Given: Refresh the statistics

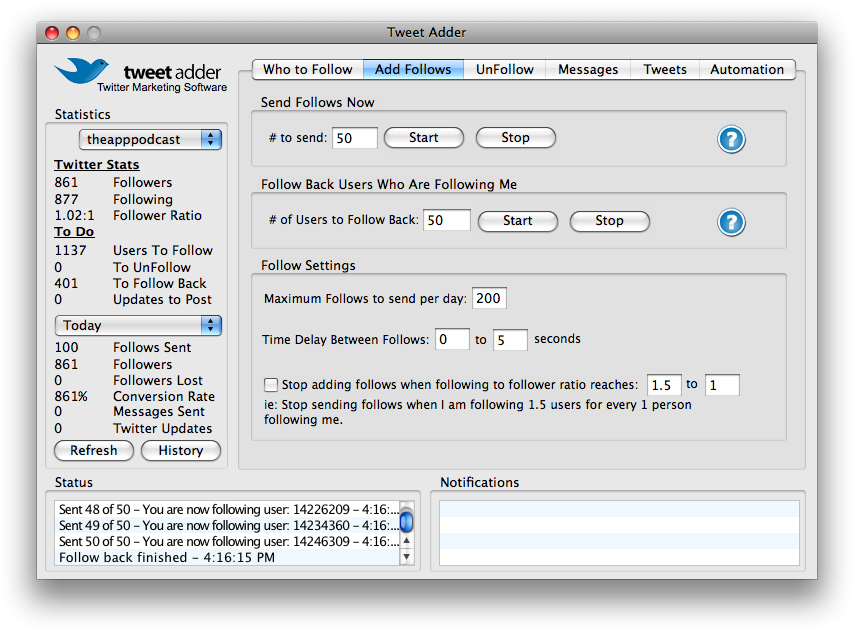Looking at the screenshot, I should pyautogui.click(x=94, y=450).
